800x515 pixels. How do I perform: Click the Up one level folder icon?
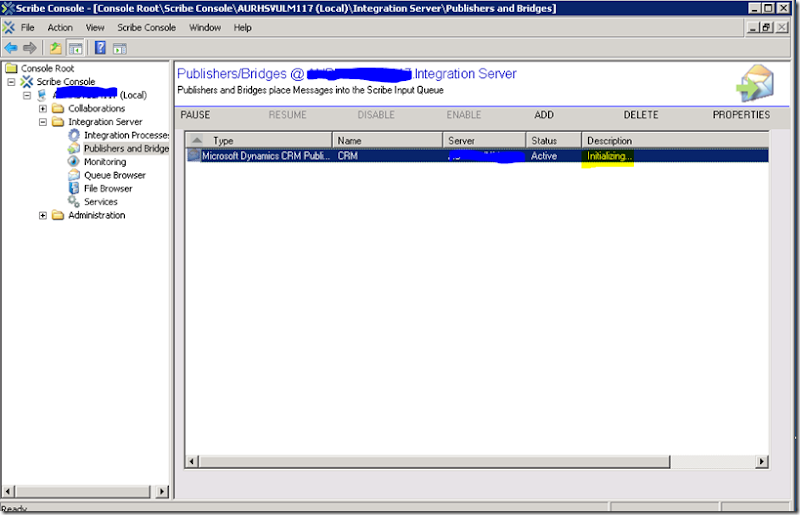point(55,48)
